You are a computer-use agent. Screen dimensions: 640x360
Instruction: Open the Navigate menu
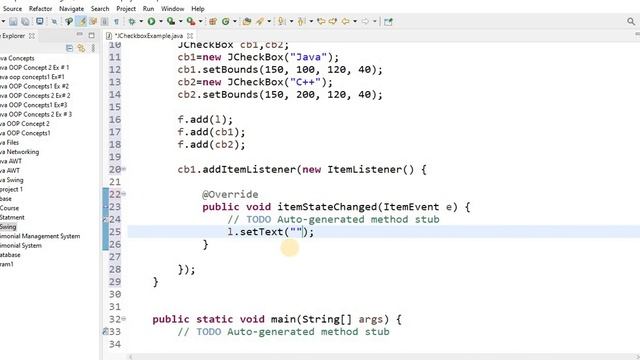71,9
